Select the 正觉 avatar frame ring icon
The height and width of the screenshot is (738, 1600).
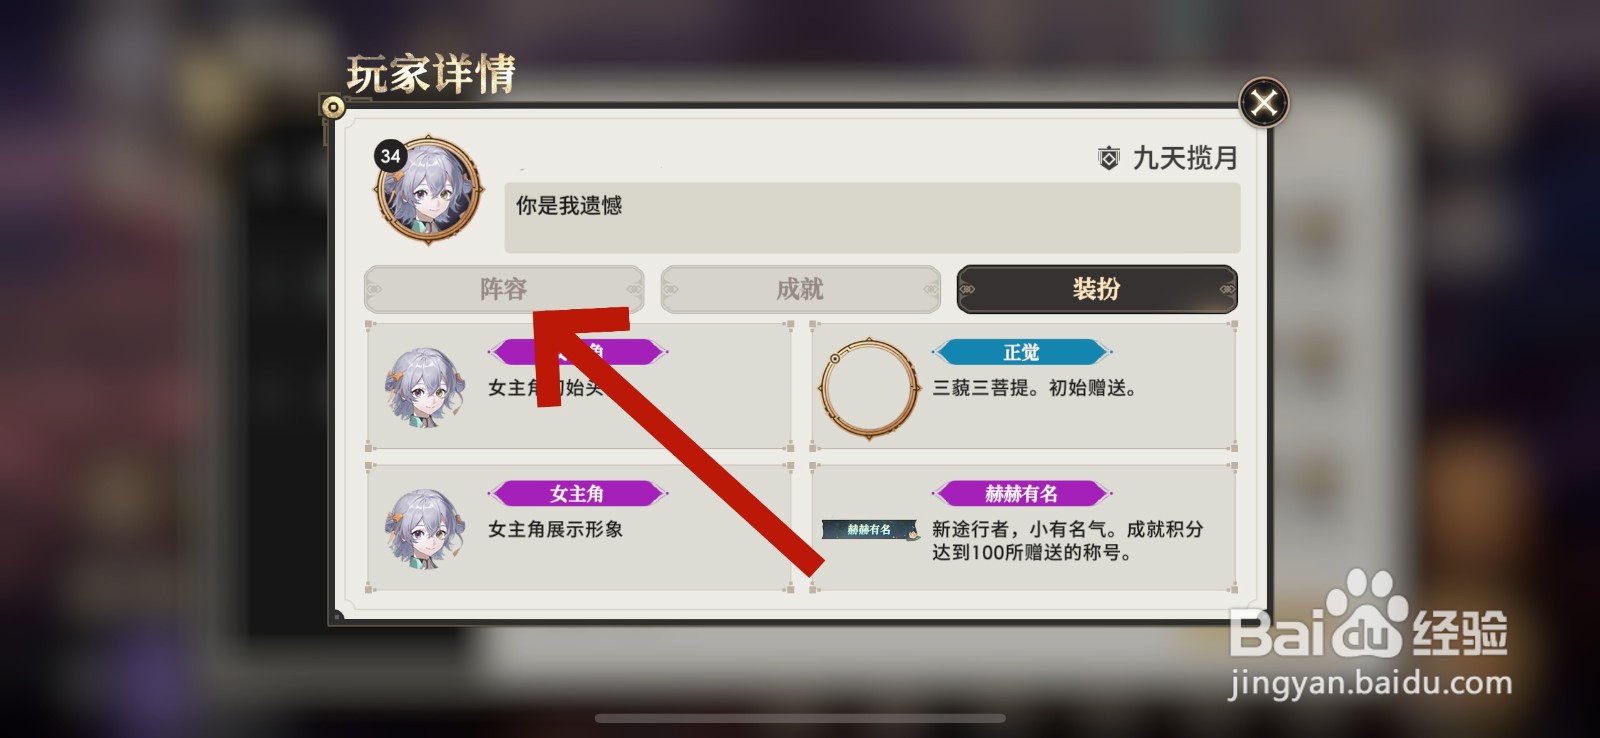[869, 389]
